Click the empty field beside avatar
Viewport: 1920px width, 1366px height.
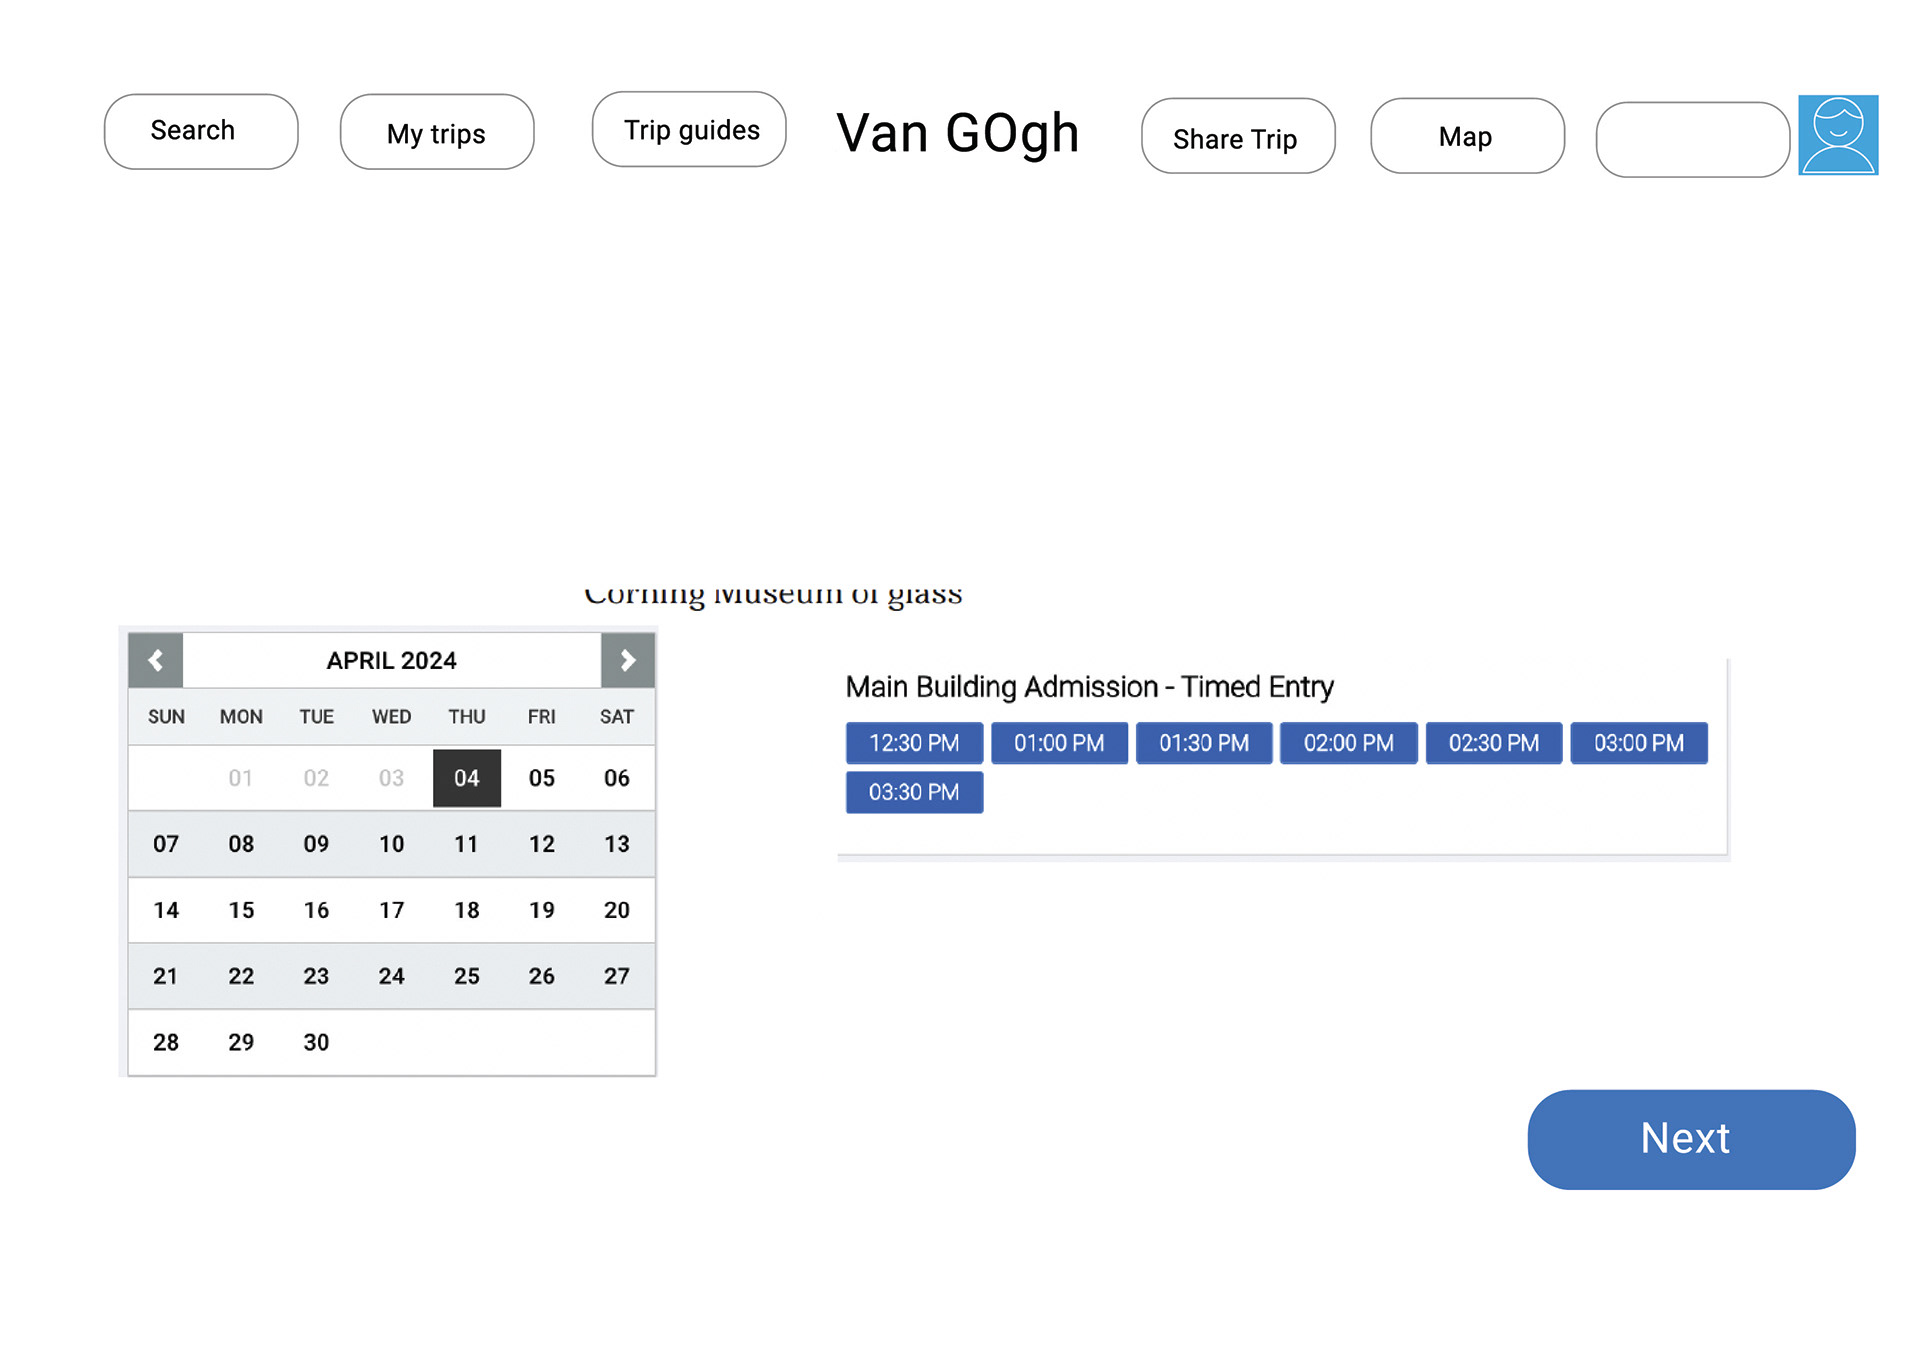1693,140
